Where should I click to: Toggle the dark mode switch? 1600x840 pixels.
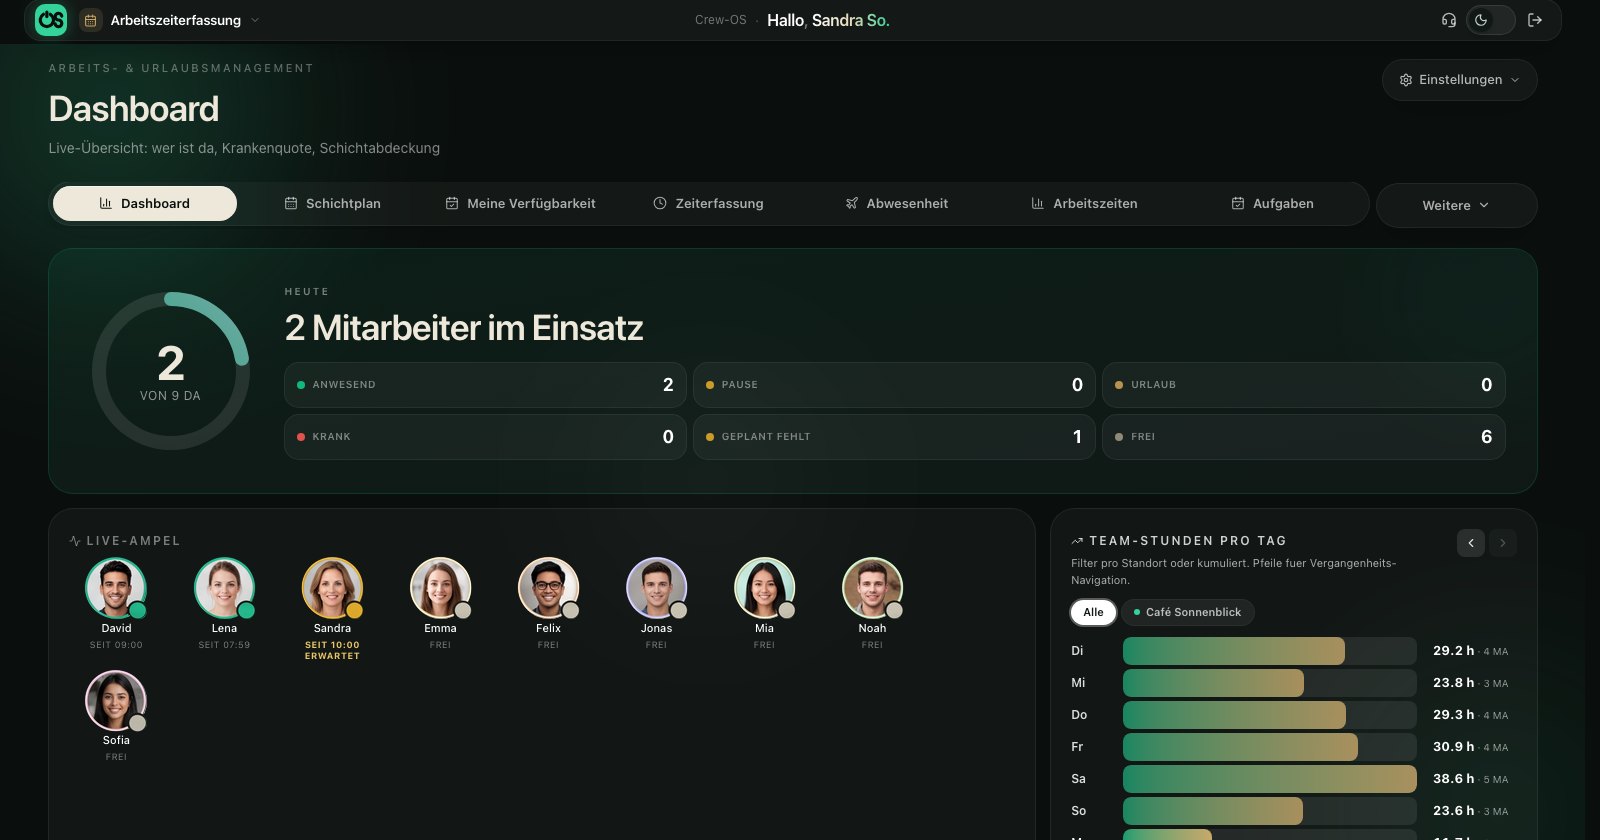1490,20
